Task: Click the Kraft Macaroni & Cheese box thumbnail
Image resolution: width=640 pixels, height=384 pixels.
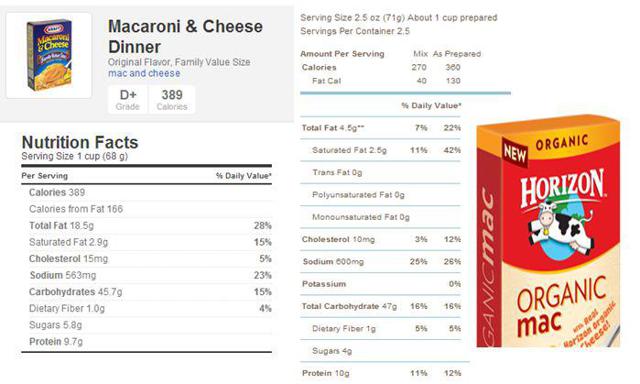Action: coord(49,55)
